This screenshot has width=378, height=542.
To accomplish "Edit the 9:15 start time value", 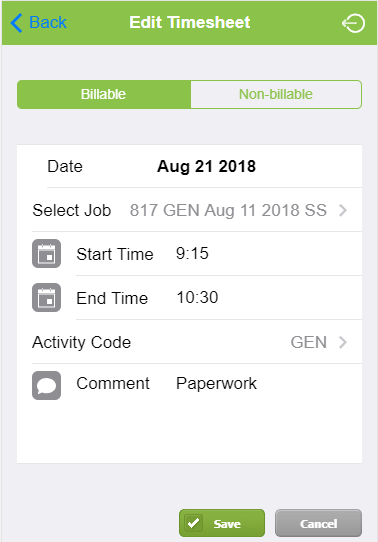I will coord(192,253).
